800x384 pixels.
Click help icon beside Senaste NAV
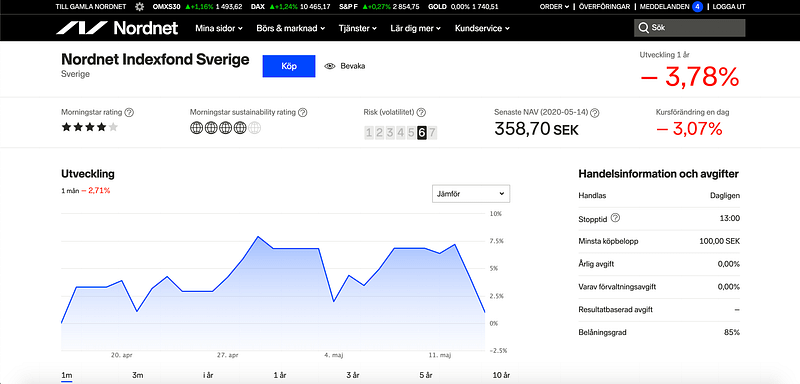595,113
